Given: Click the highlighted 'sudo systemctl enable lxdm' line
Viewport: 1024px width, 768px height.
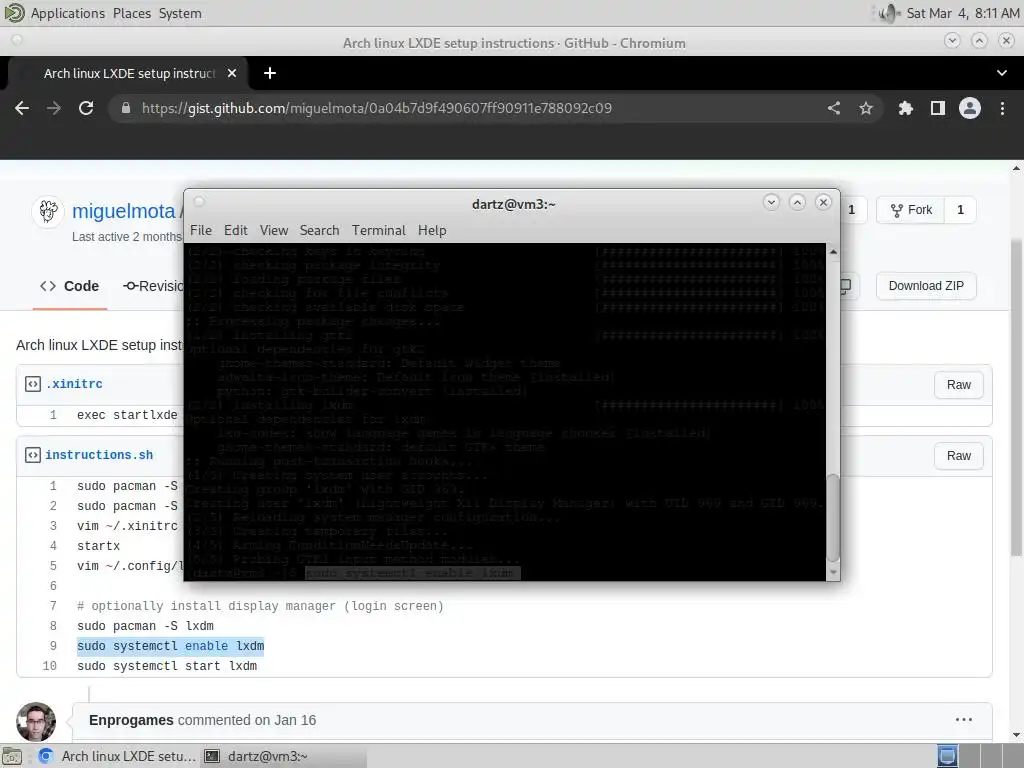Looking at the screenshot, I should click(x=170, y=646).
